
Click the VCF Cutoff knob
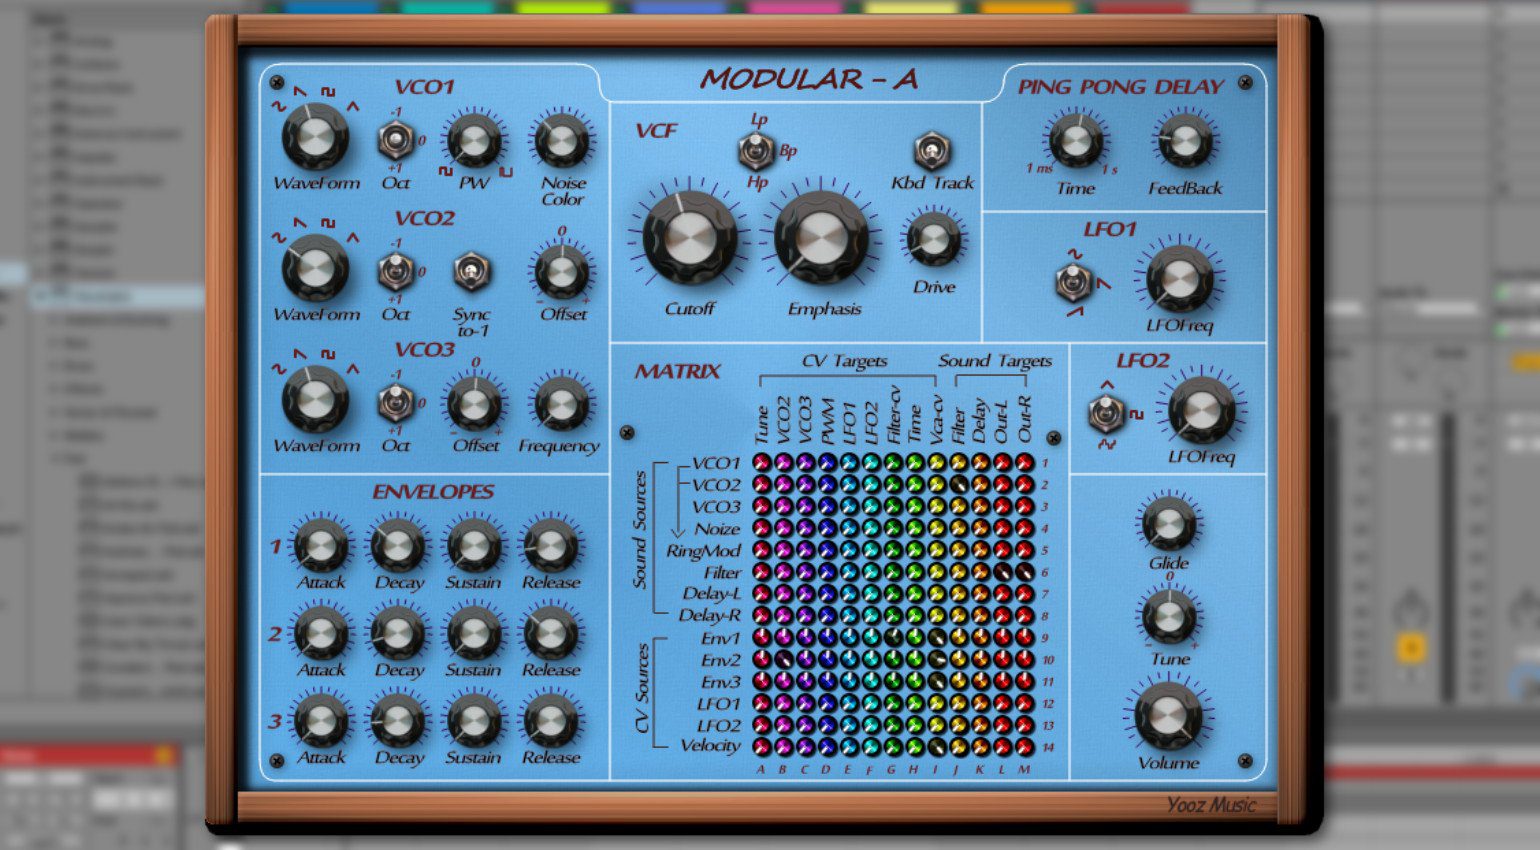[x=689, y=237]
